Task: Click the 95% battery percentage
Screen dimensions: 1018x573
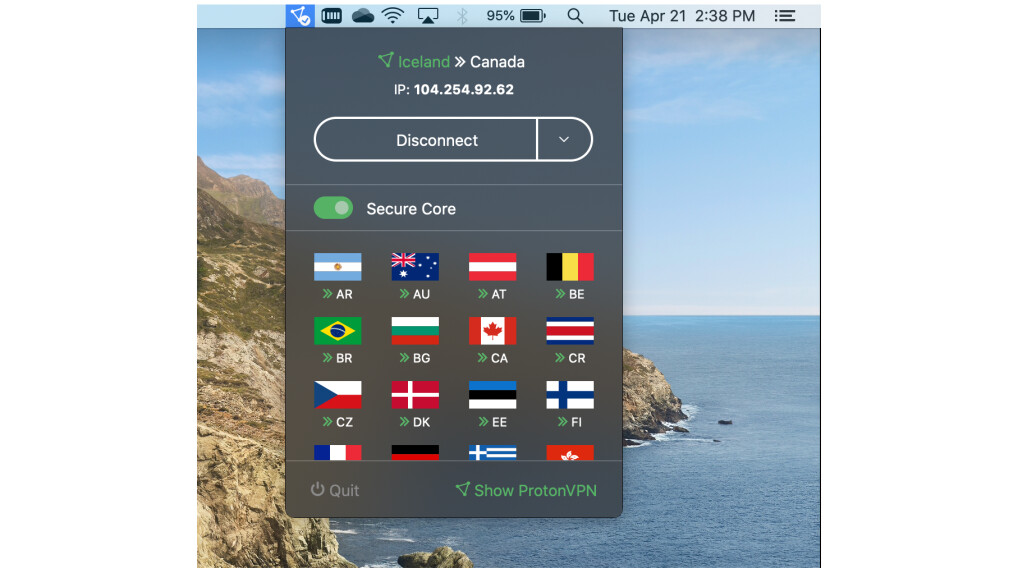Action: pos(501,16)
